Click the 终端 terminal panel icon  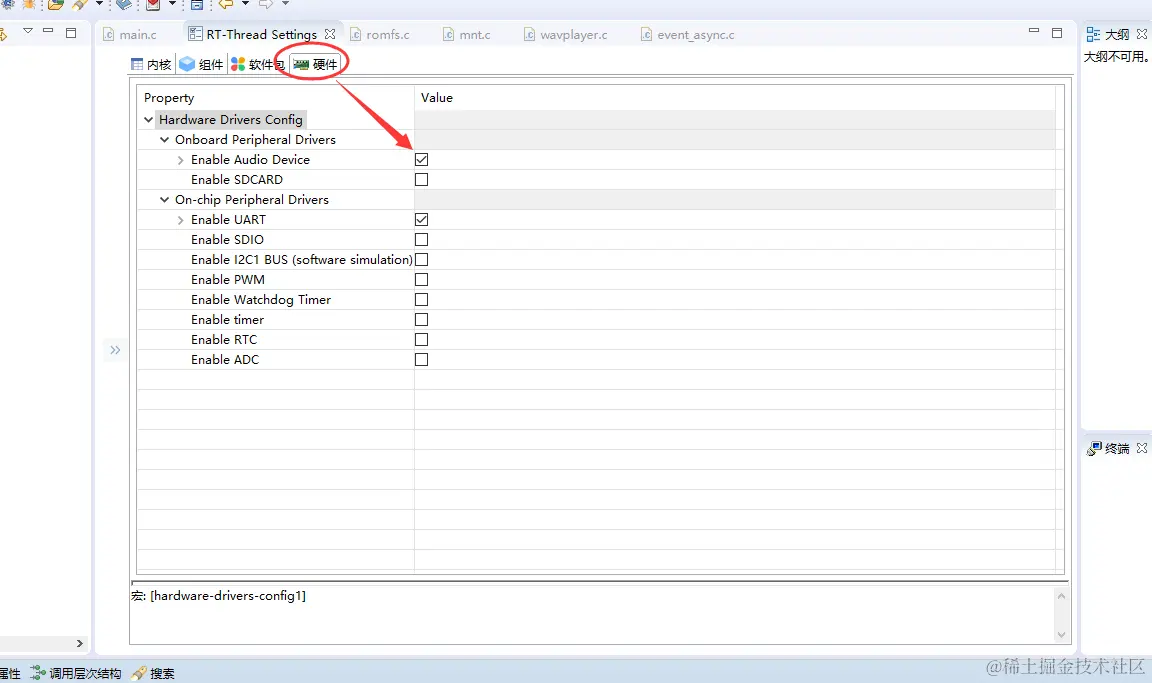coord(1095,449)
